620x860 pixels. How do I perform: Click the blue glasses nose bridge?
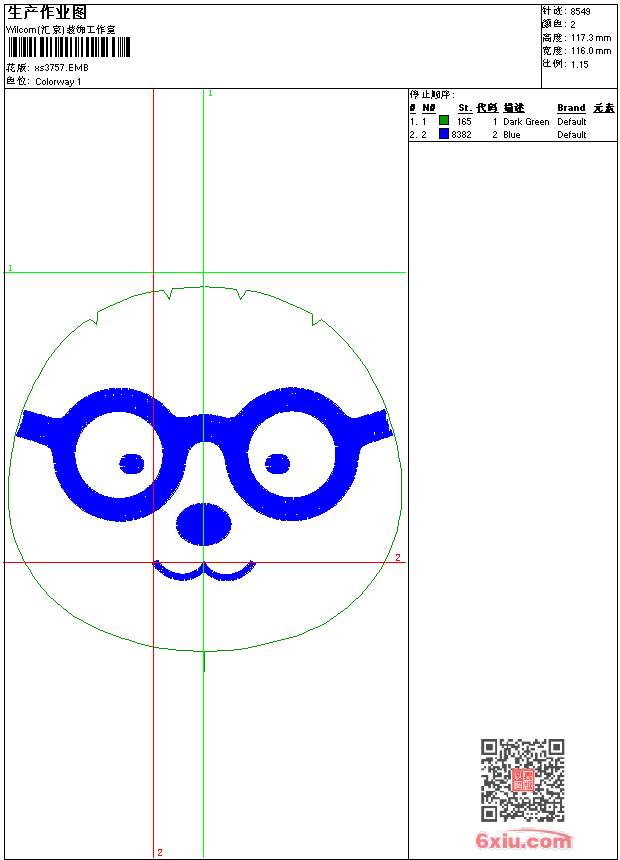pyautogui.click(x=204, y=425)
